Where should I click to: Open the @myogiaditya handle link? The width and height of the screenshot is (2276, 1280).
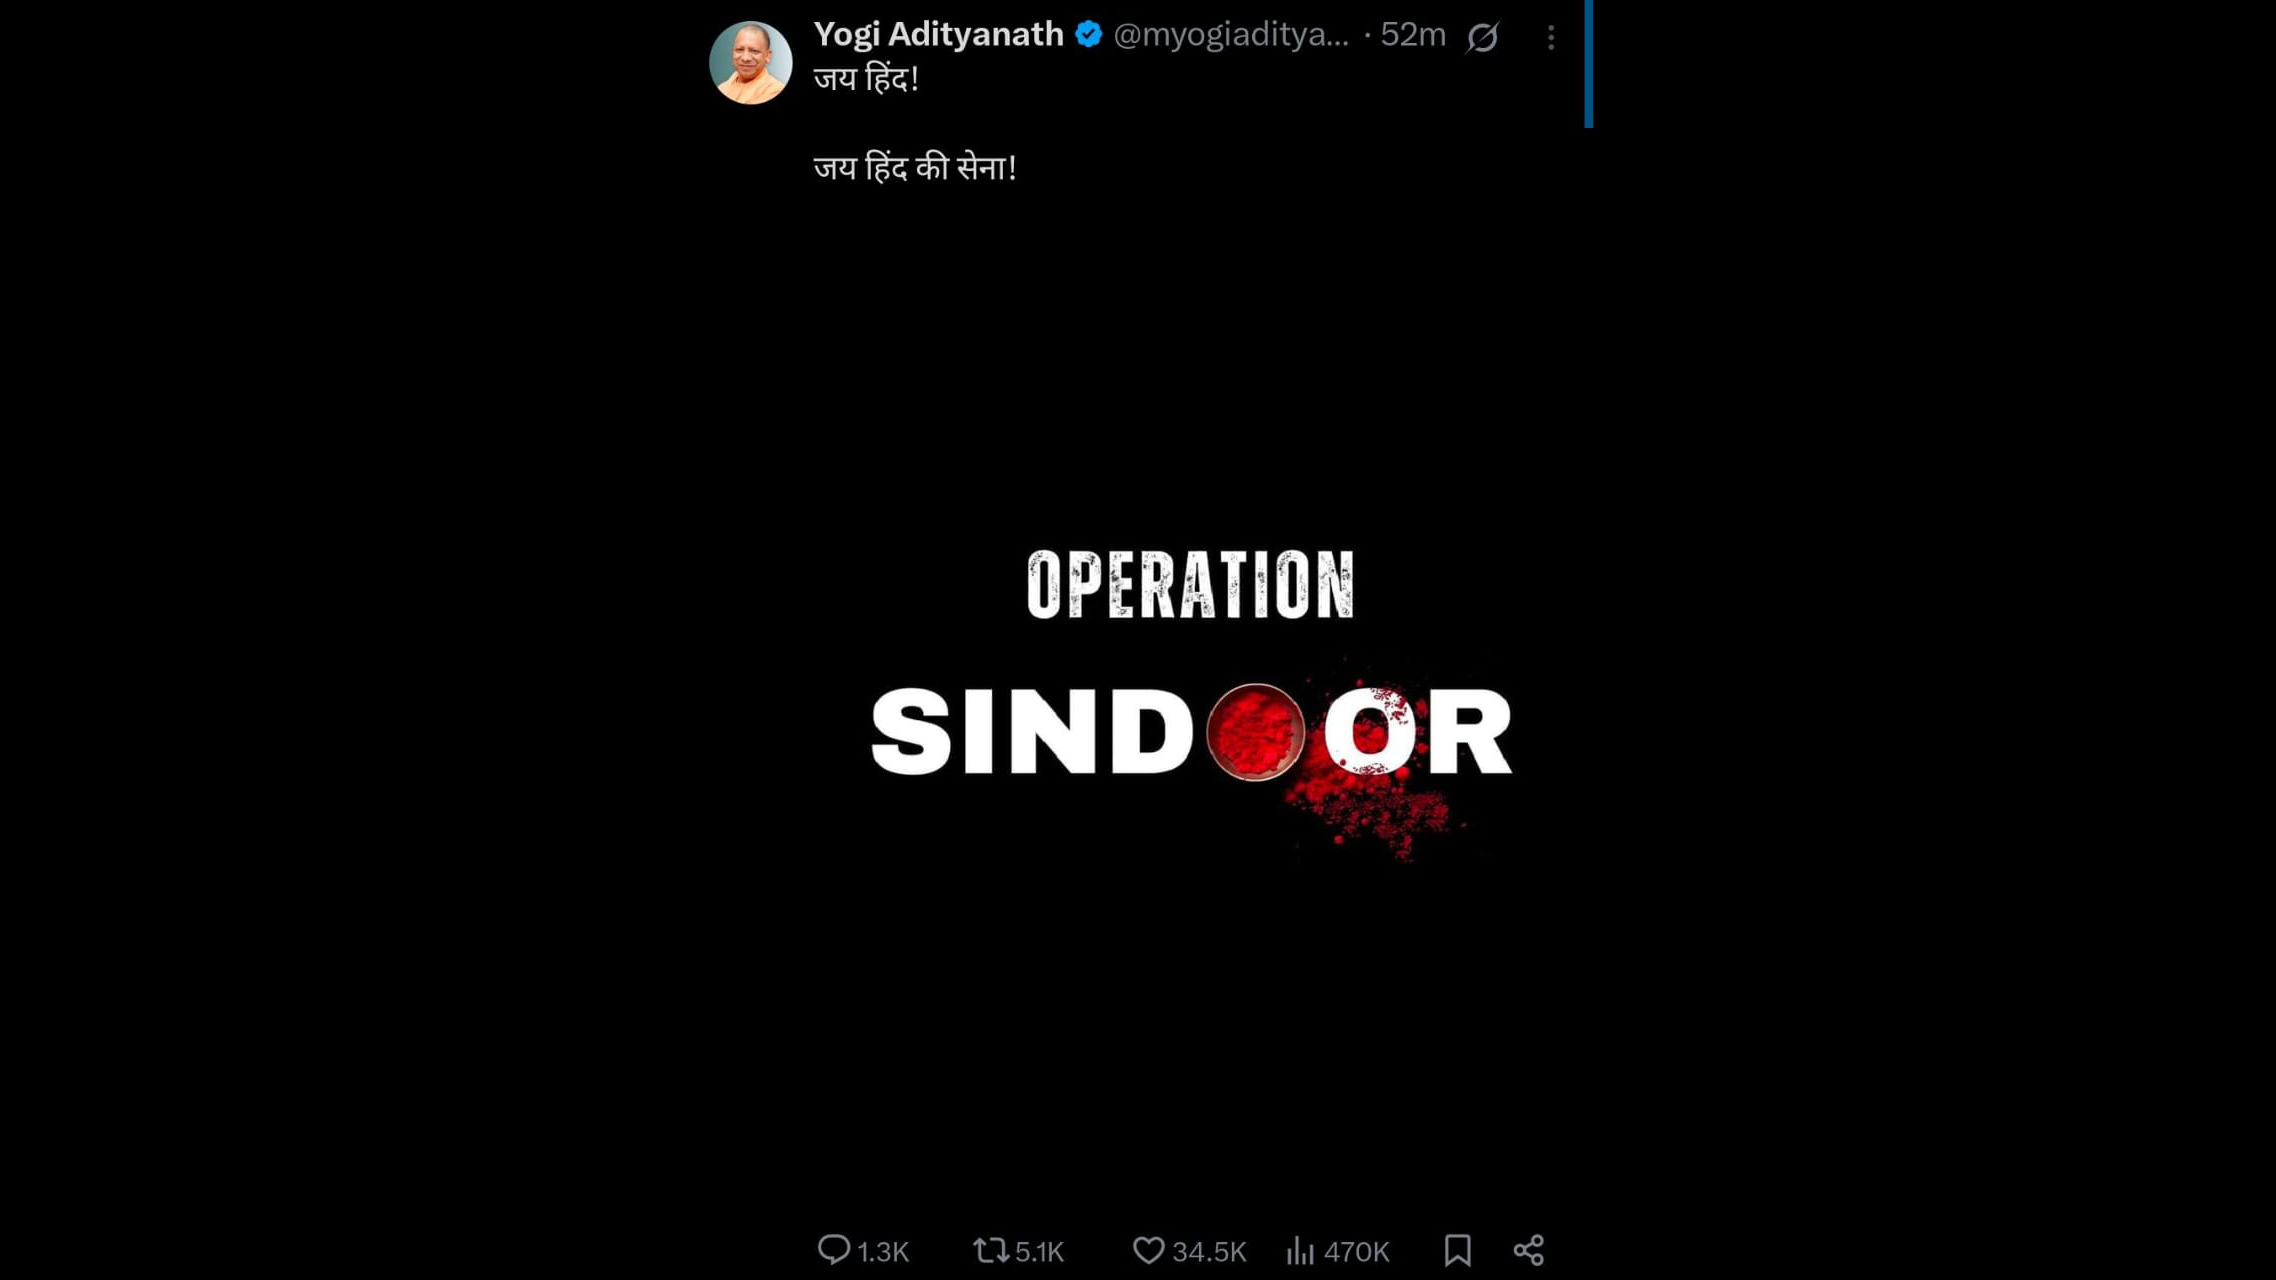(1230, 35)
